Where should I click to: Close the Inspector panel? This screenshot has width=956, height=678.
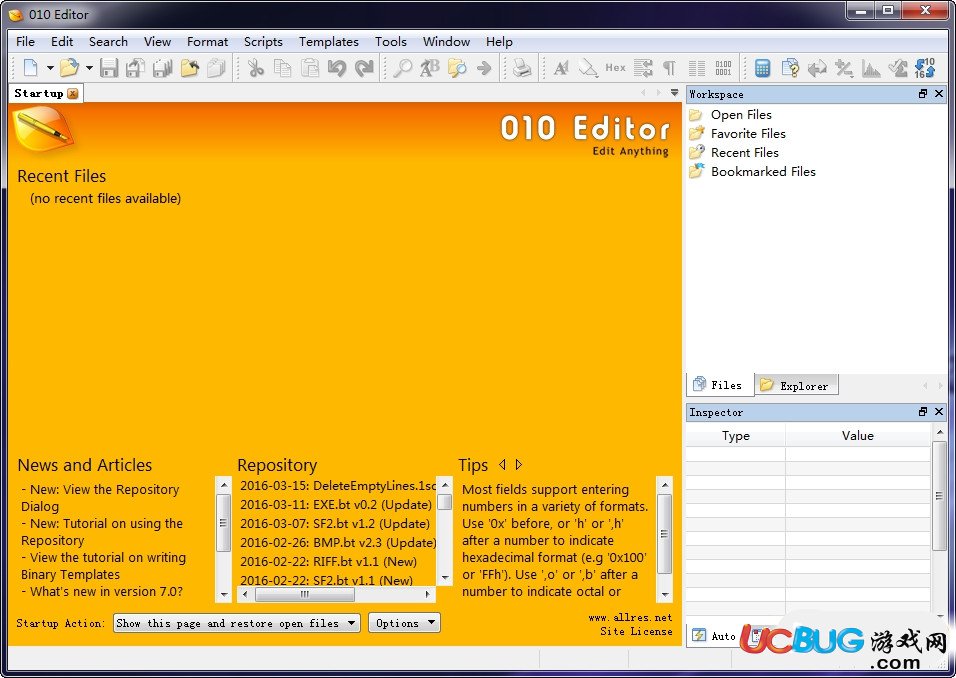939,412
